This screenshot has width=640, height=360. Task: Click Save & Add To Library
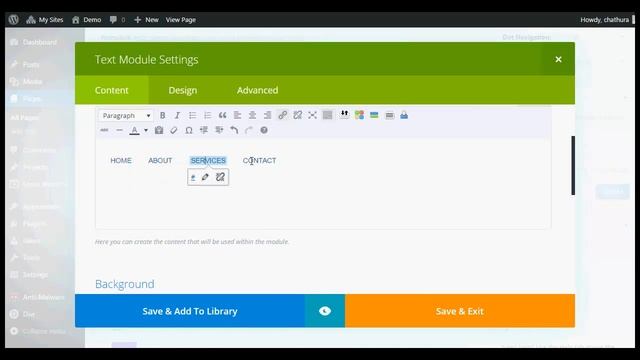point(190,311)
